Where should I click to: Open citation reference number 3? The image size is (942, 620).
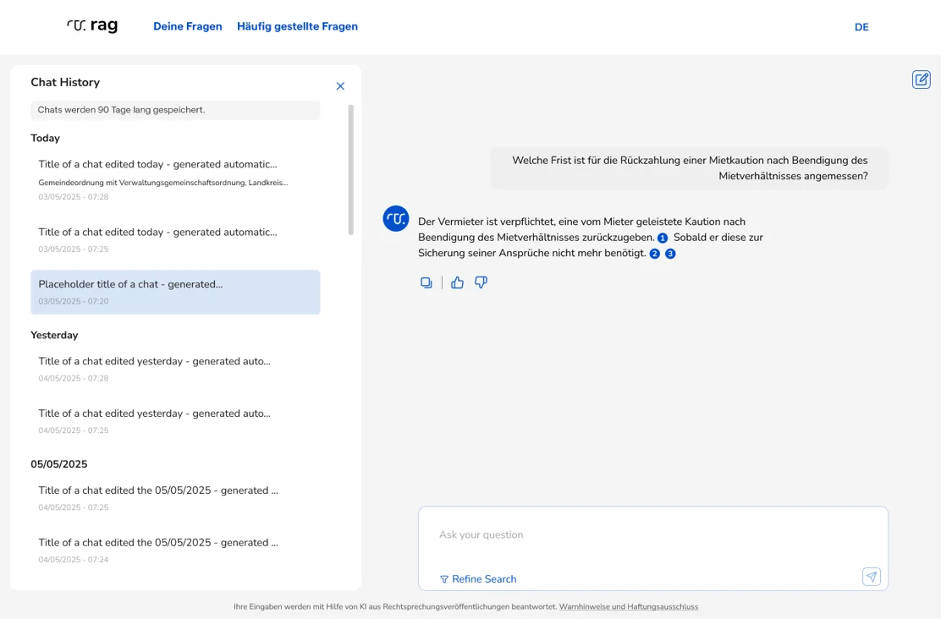(x=670, y=254)
